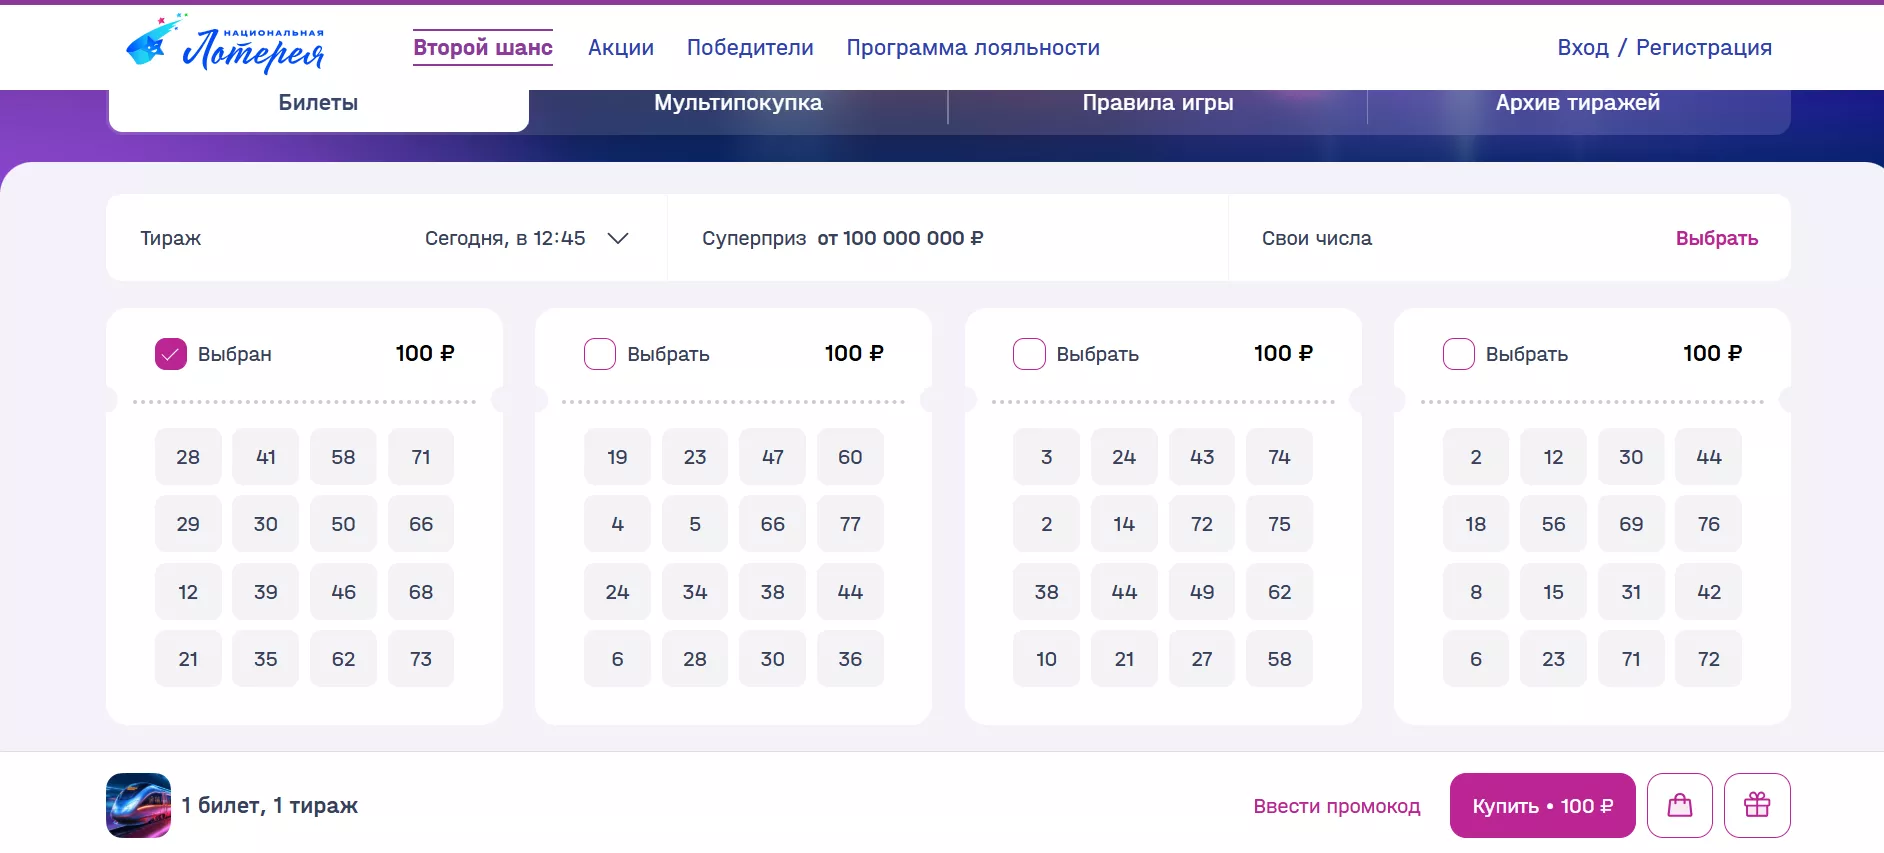The width and height of the screenshot is (1884, 853).
Task: Click Выбрать next to Свои числа
Action: click(1716, 238)
